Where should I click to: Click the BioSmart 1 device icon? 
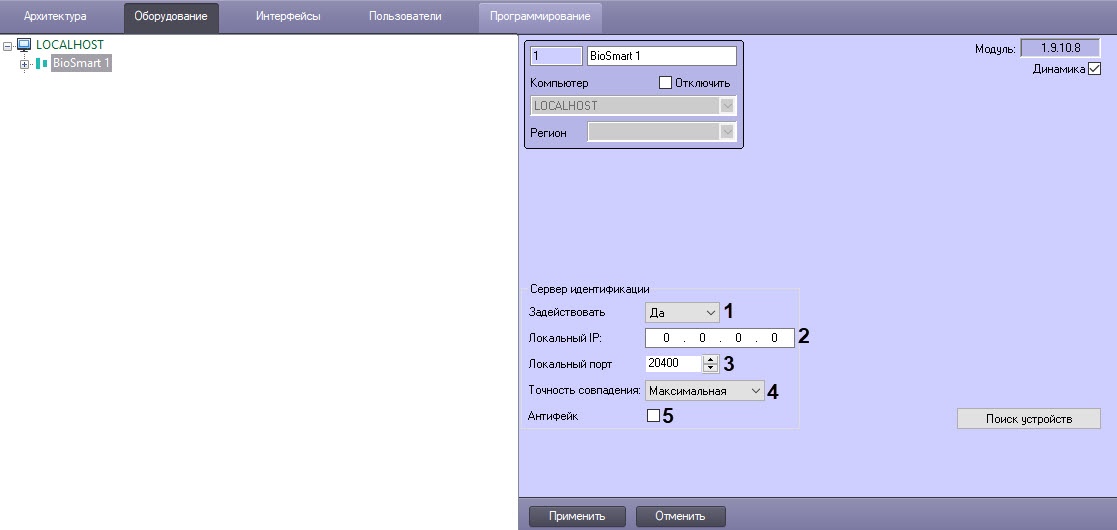click(41, 63)
